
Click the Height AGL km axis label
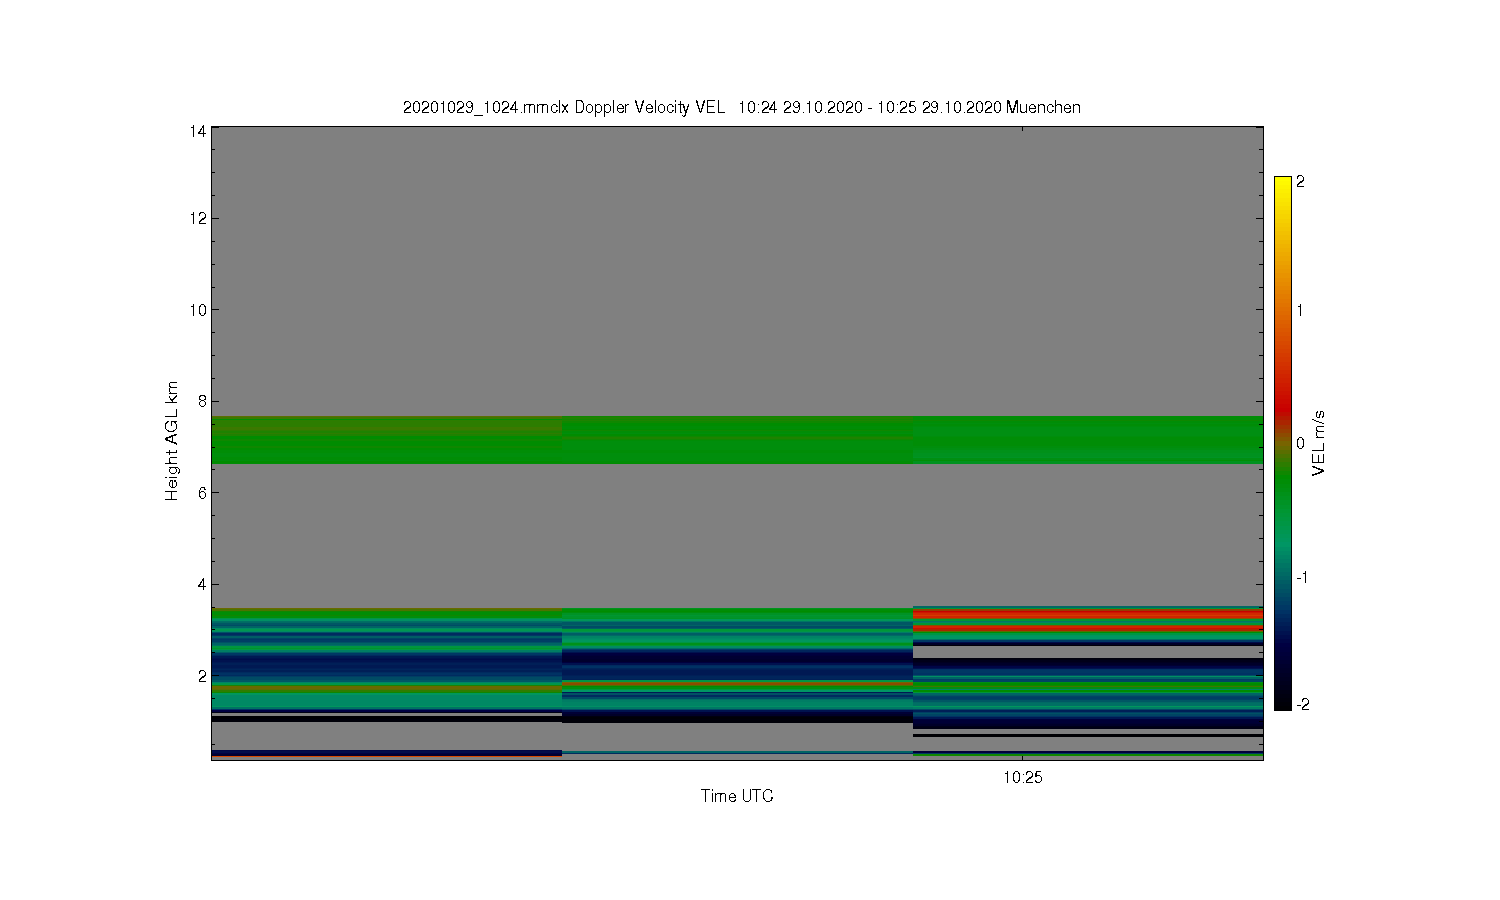[x=172, y=441]
